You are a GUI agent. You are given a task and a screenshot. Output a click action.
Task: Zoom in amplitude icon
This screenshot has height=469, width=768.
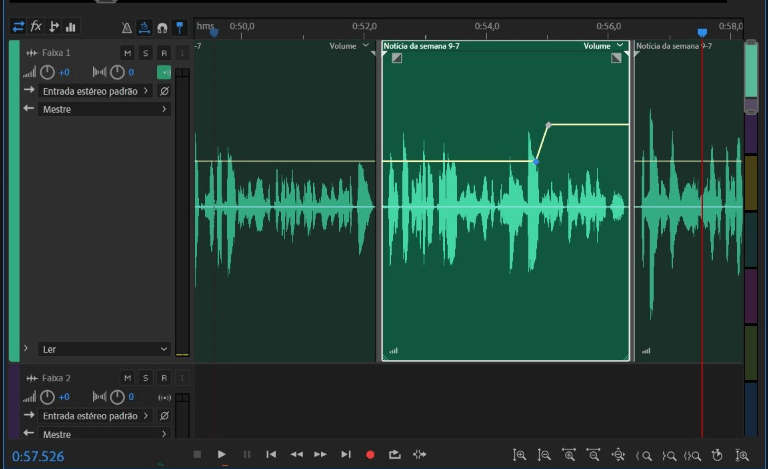click(x=519, y=455)
